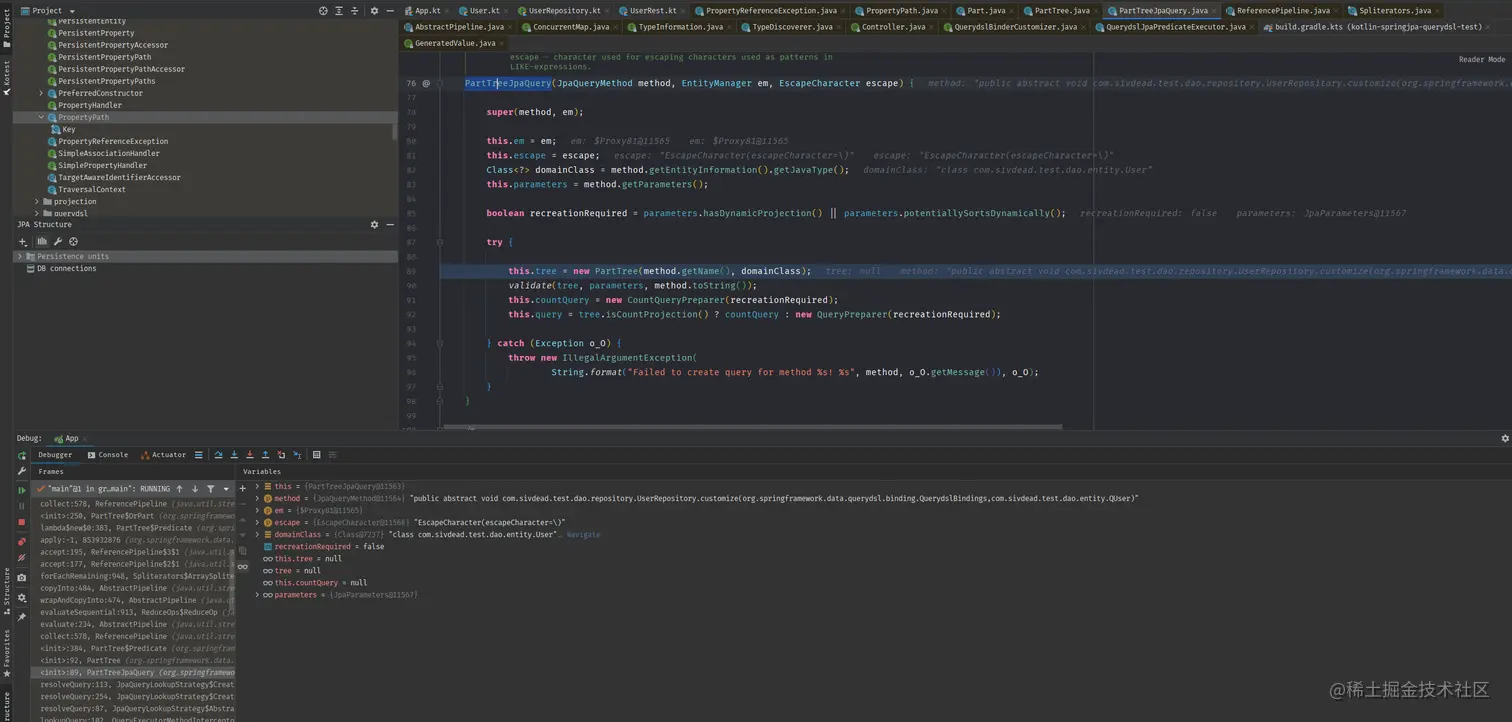Expand 'this' variable node
This screenshot has height=722, width=1512.
pyautogui.click(x=258, y=486)
